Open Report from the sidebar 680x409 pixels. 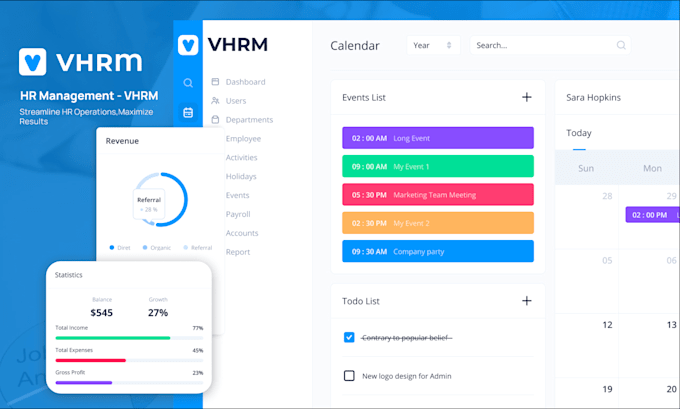coord(238,252)
